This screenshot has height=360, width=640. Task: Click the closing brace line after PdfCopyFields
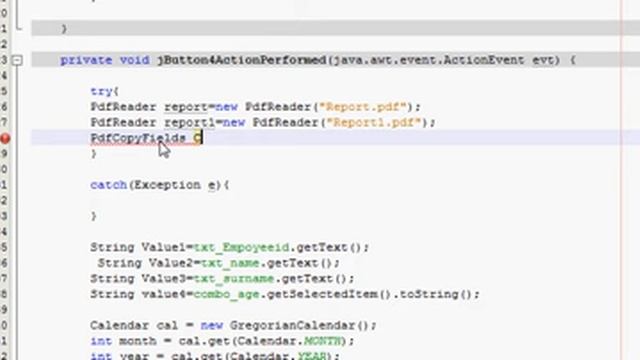point(94,154)
